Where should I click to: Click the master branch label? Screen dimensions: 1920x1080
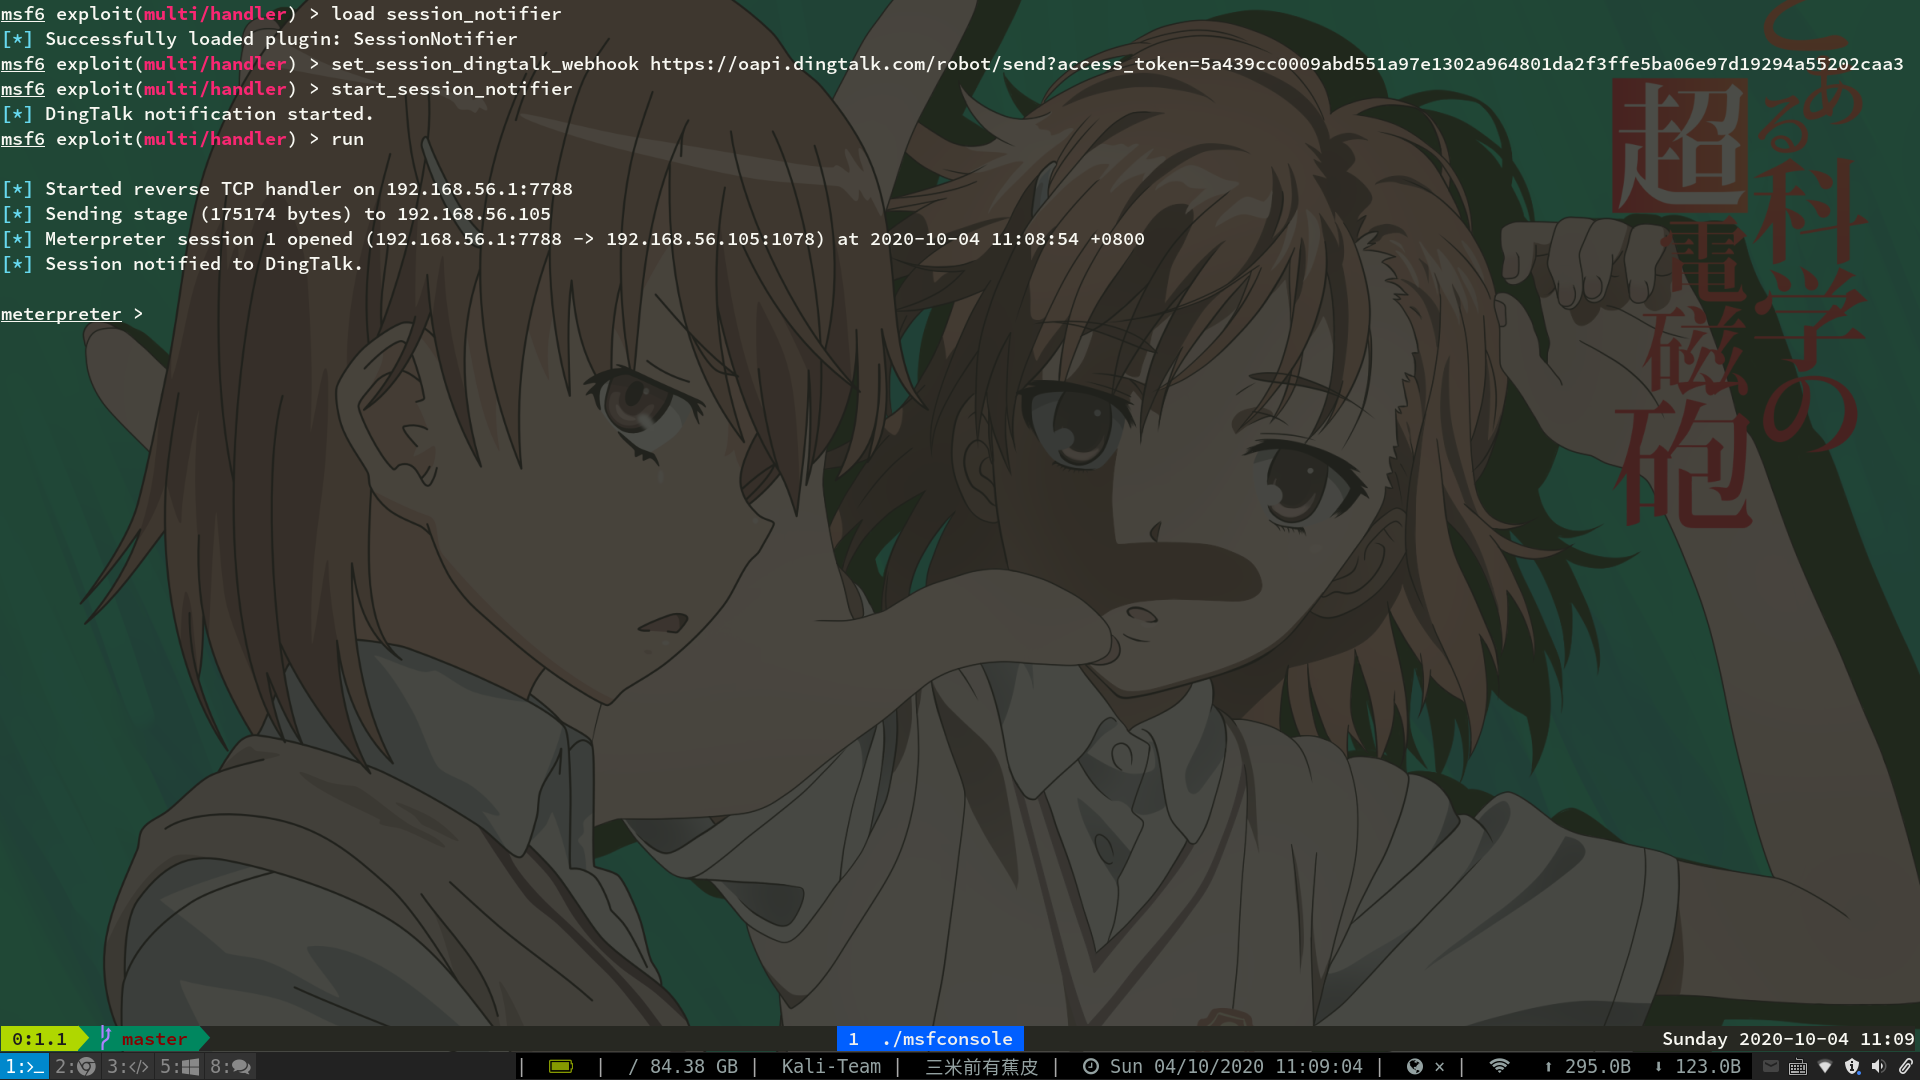pos(154,1039)
